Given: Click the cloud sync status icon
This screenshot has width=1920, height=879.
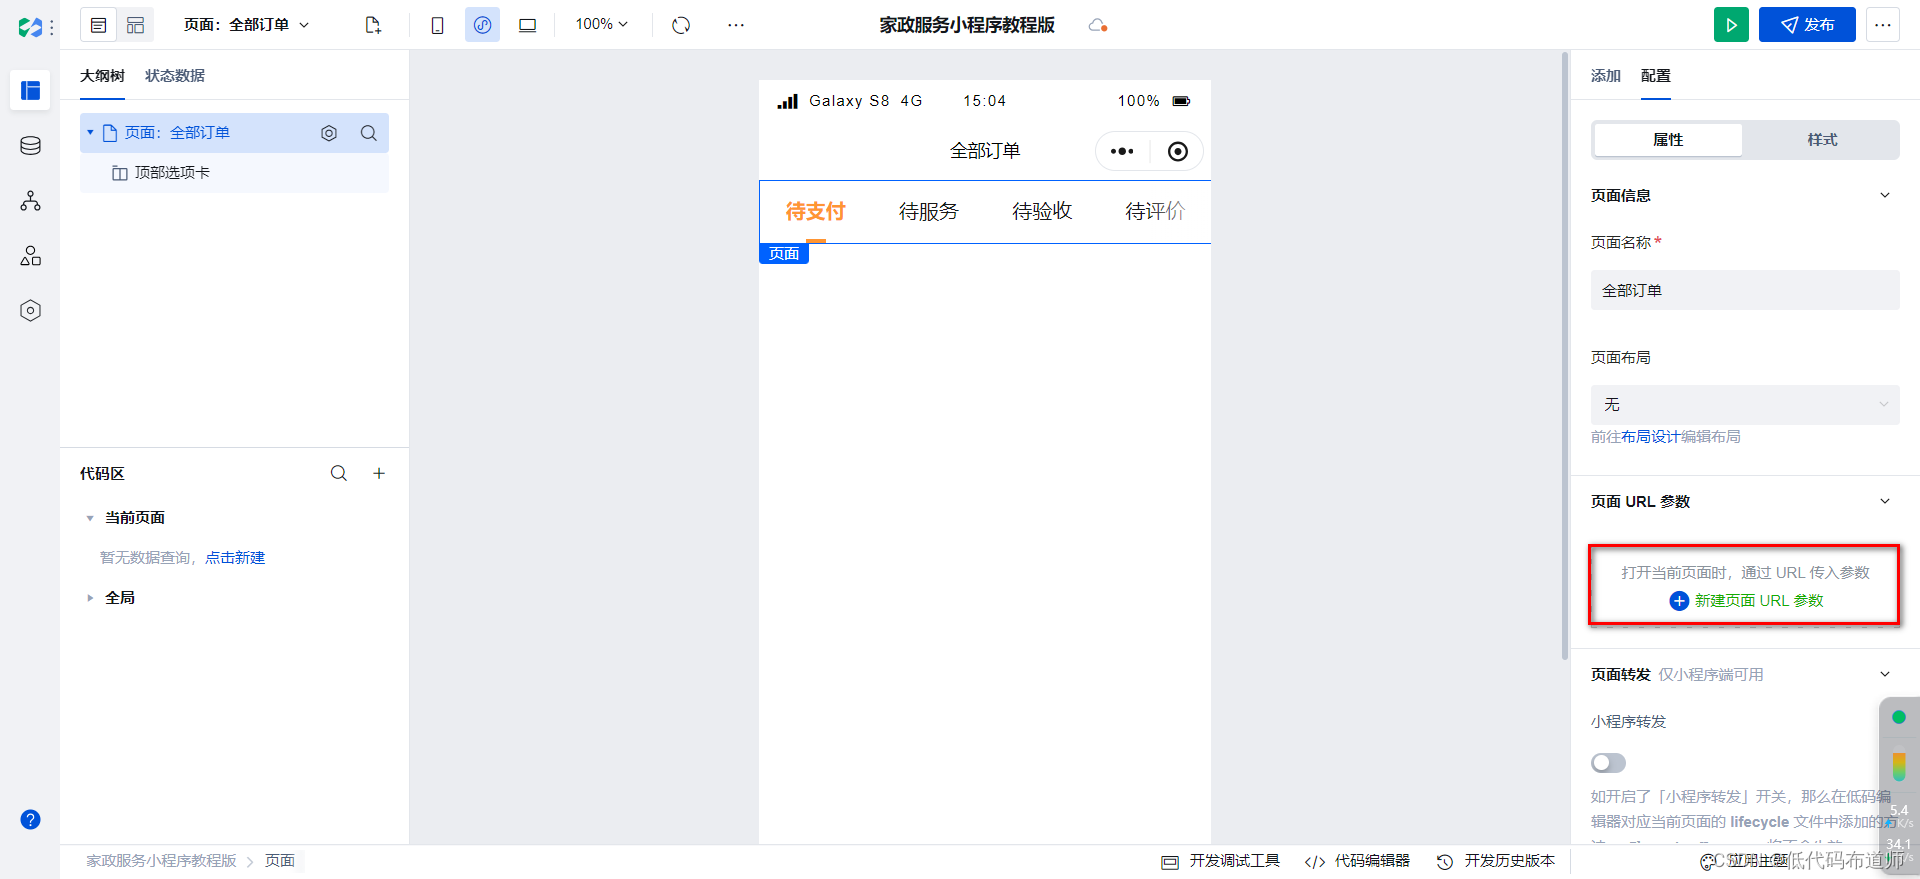Looking at the screenshot, I should pos(1098,25).
